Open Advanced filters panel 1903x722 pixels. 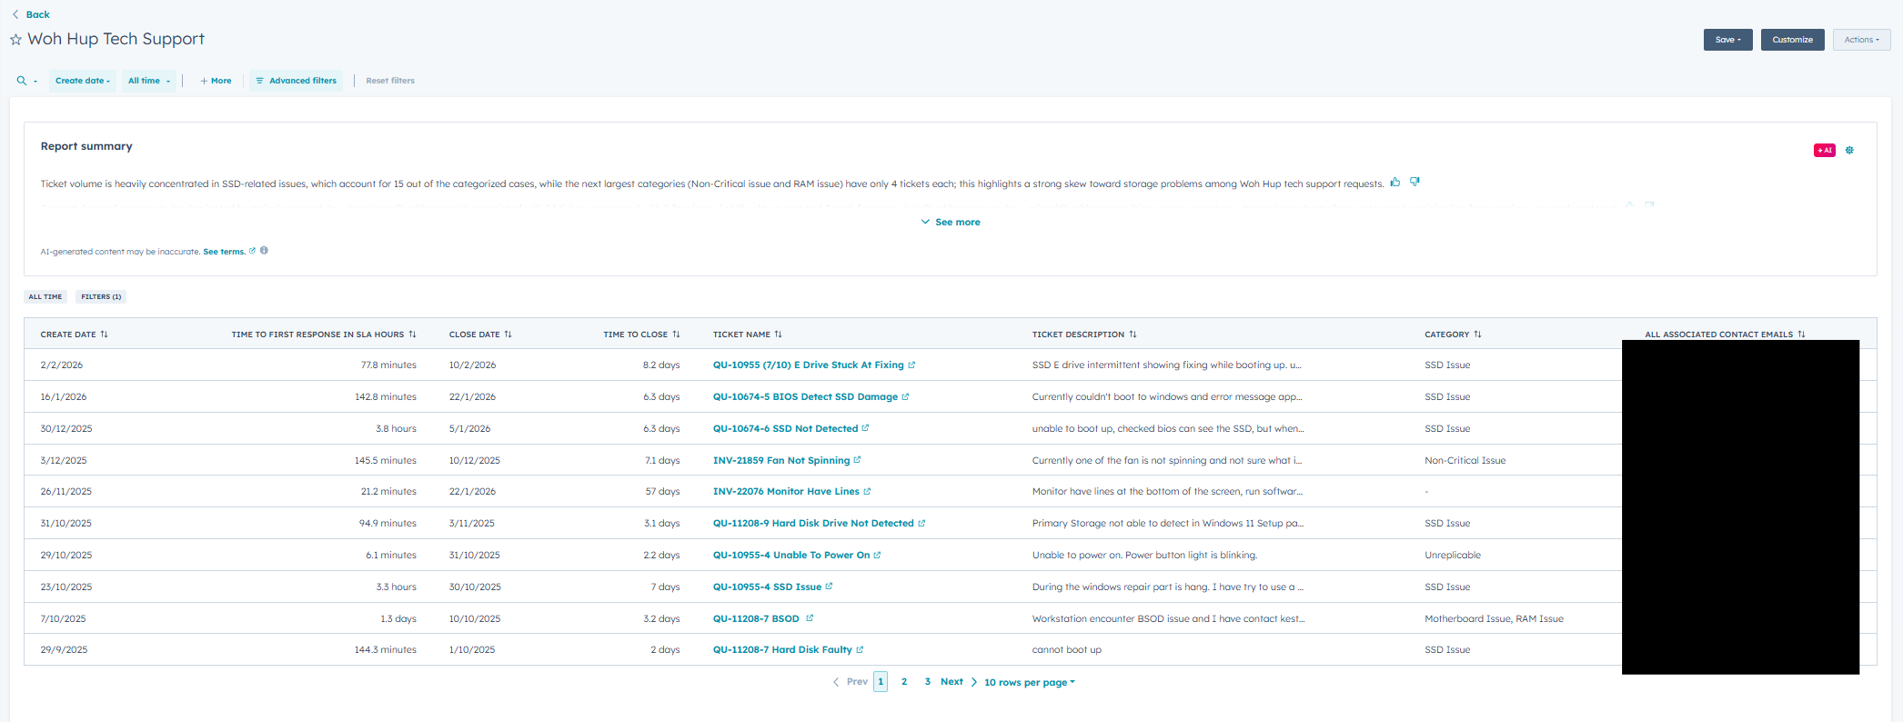296,81
